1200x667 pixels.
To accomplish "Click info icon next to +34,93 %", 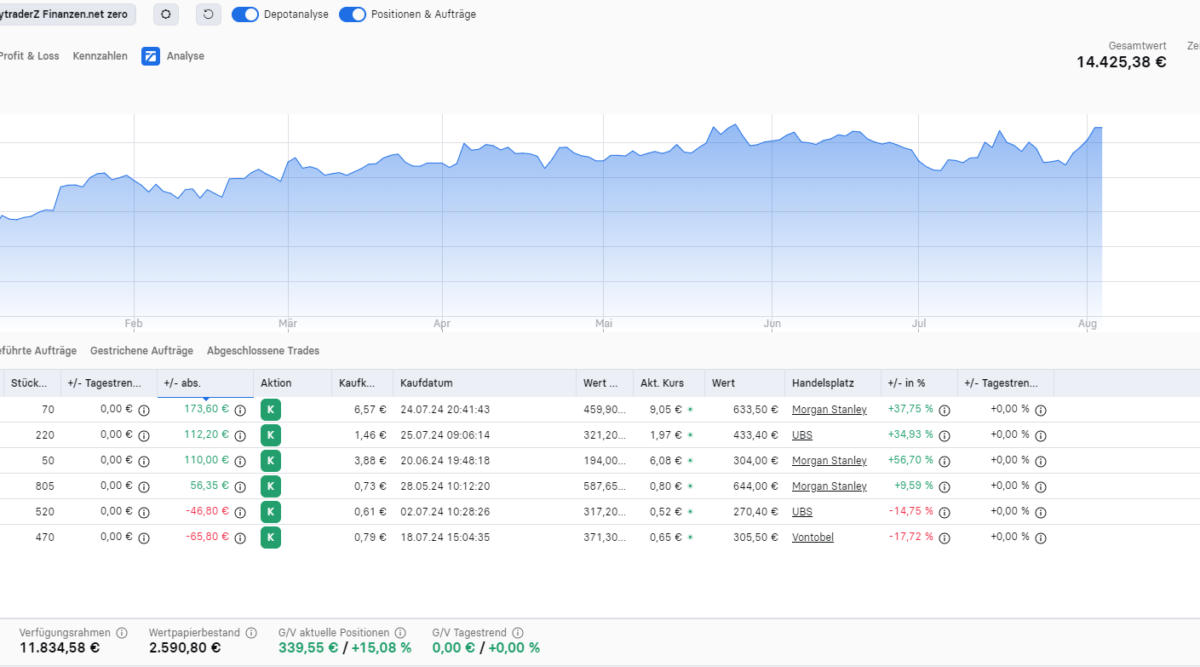I will coord(944,435).
